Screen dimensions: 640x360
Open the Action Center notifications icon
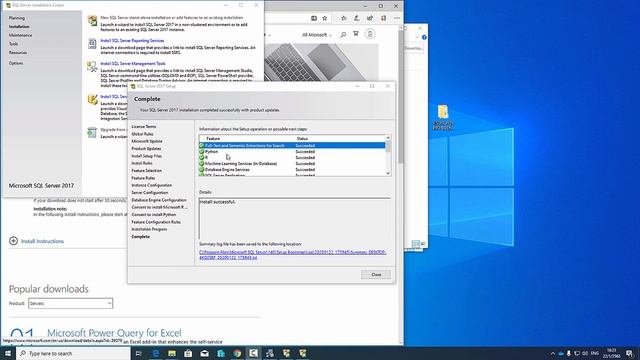coord(629,353)
